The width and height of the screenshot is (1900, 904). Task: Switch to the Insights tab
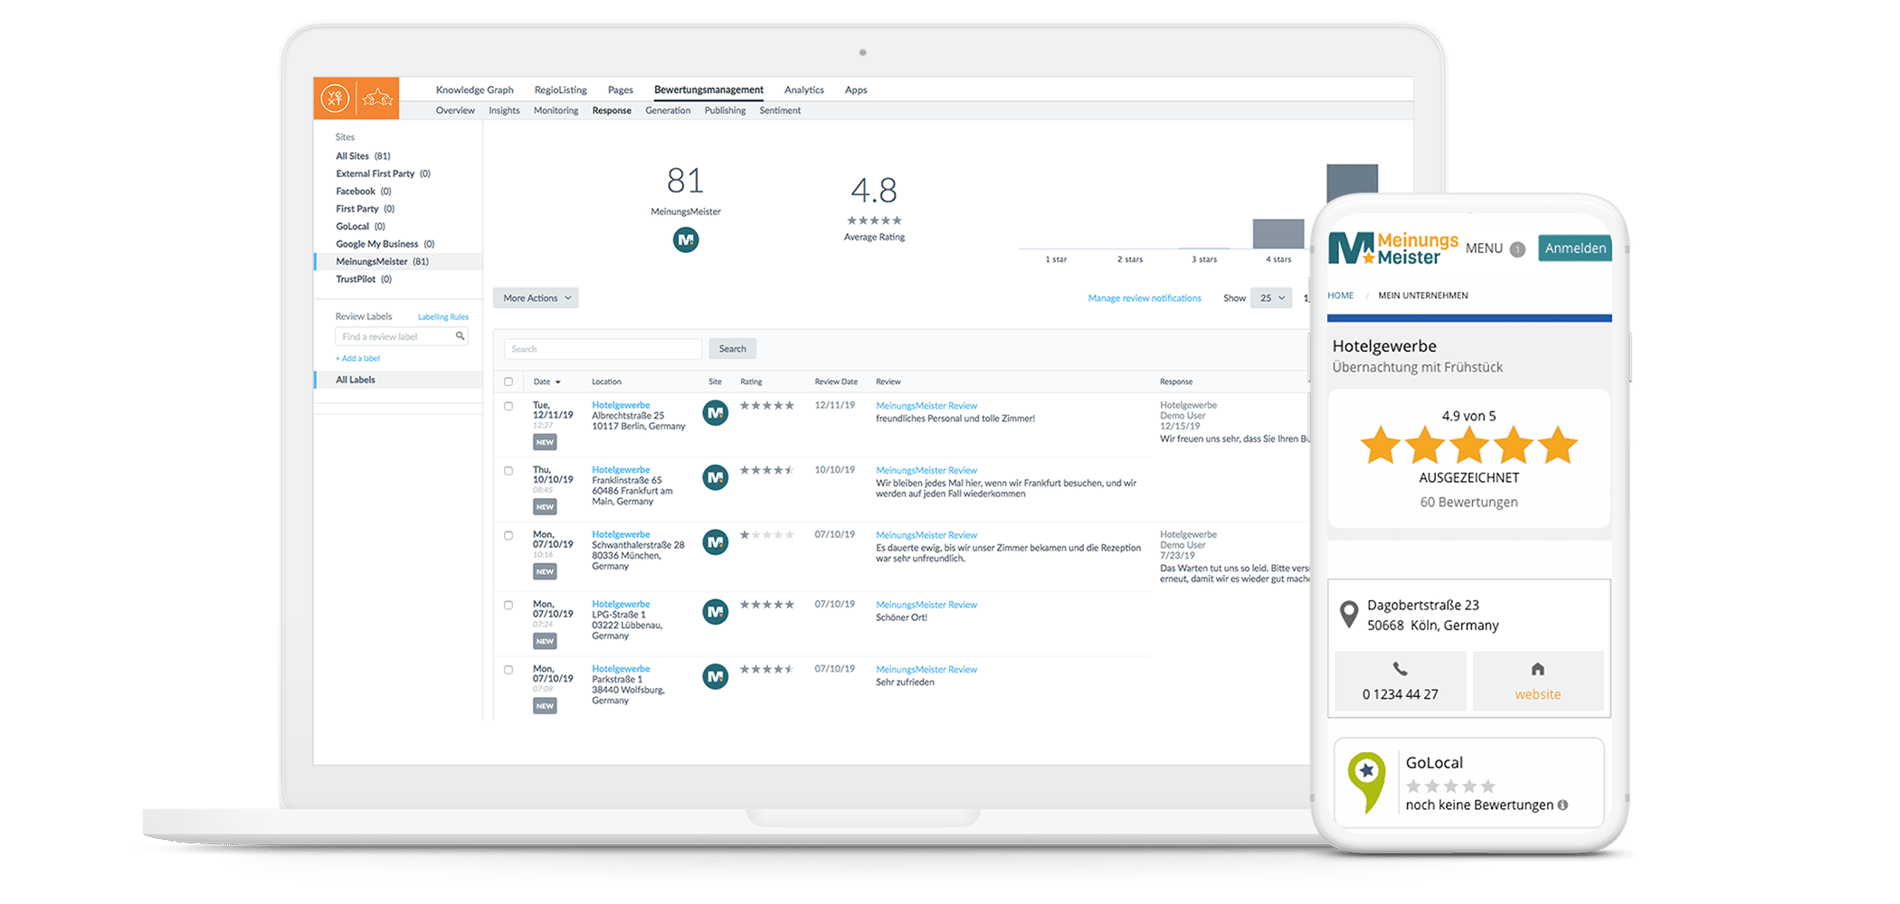coord(504,111)
